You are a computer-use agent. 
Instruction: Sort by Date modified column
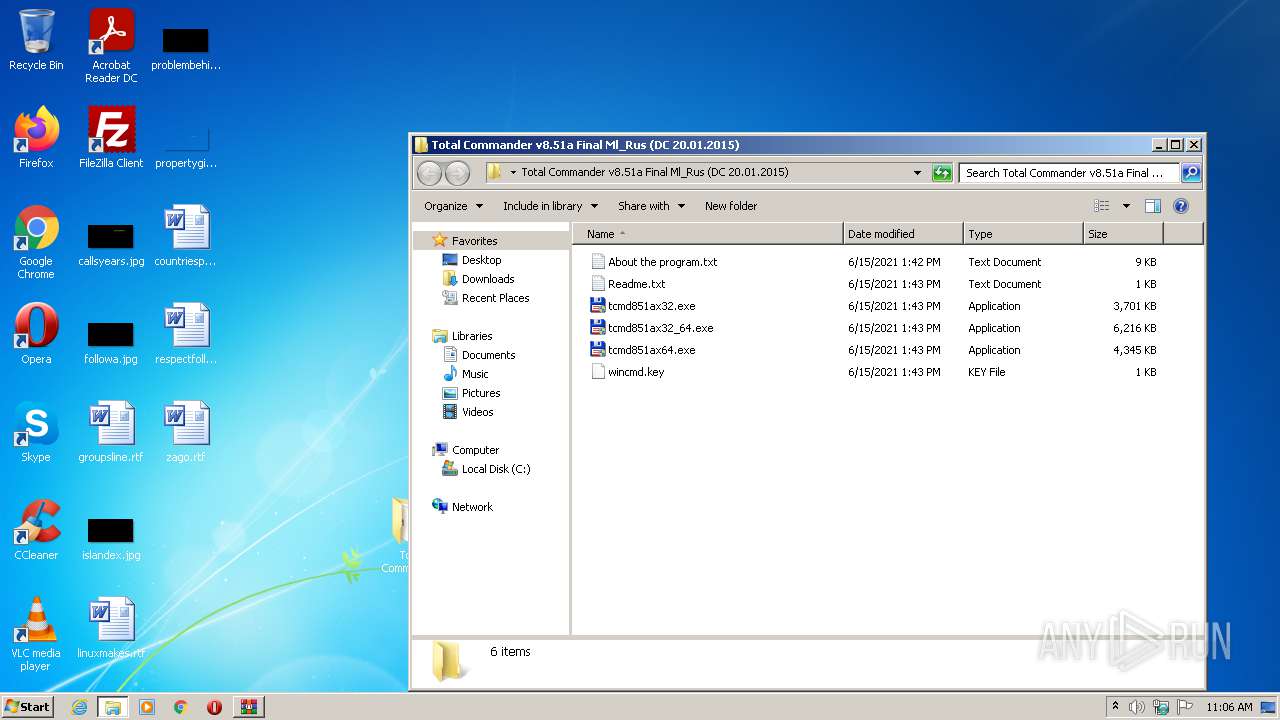[x=903, y=234]
